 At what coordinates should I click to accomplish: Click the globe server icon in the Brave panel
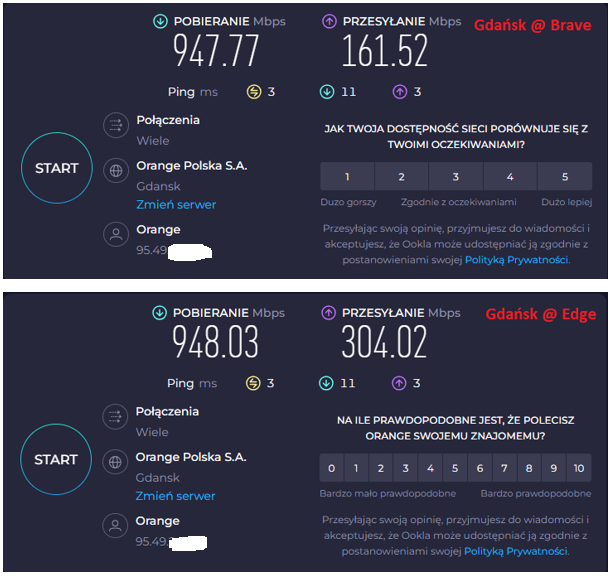[117, 170]
